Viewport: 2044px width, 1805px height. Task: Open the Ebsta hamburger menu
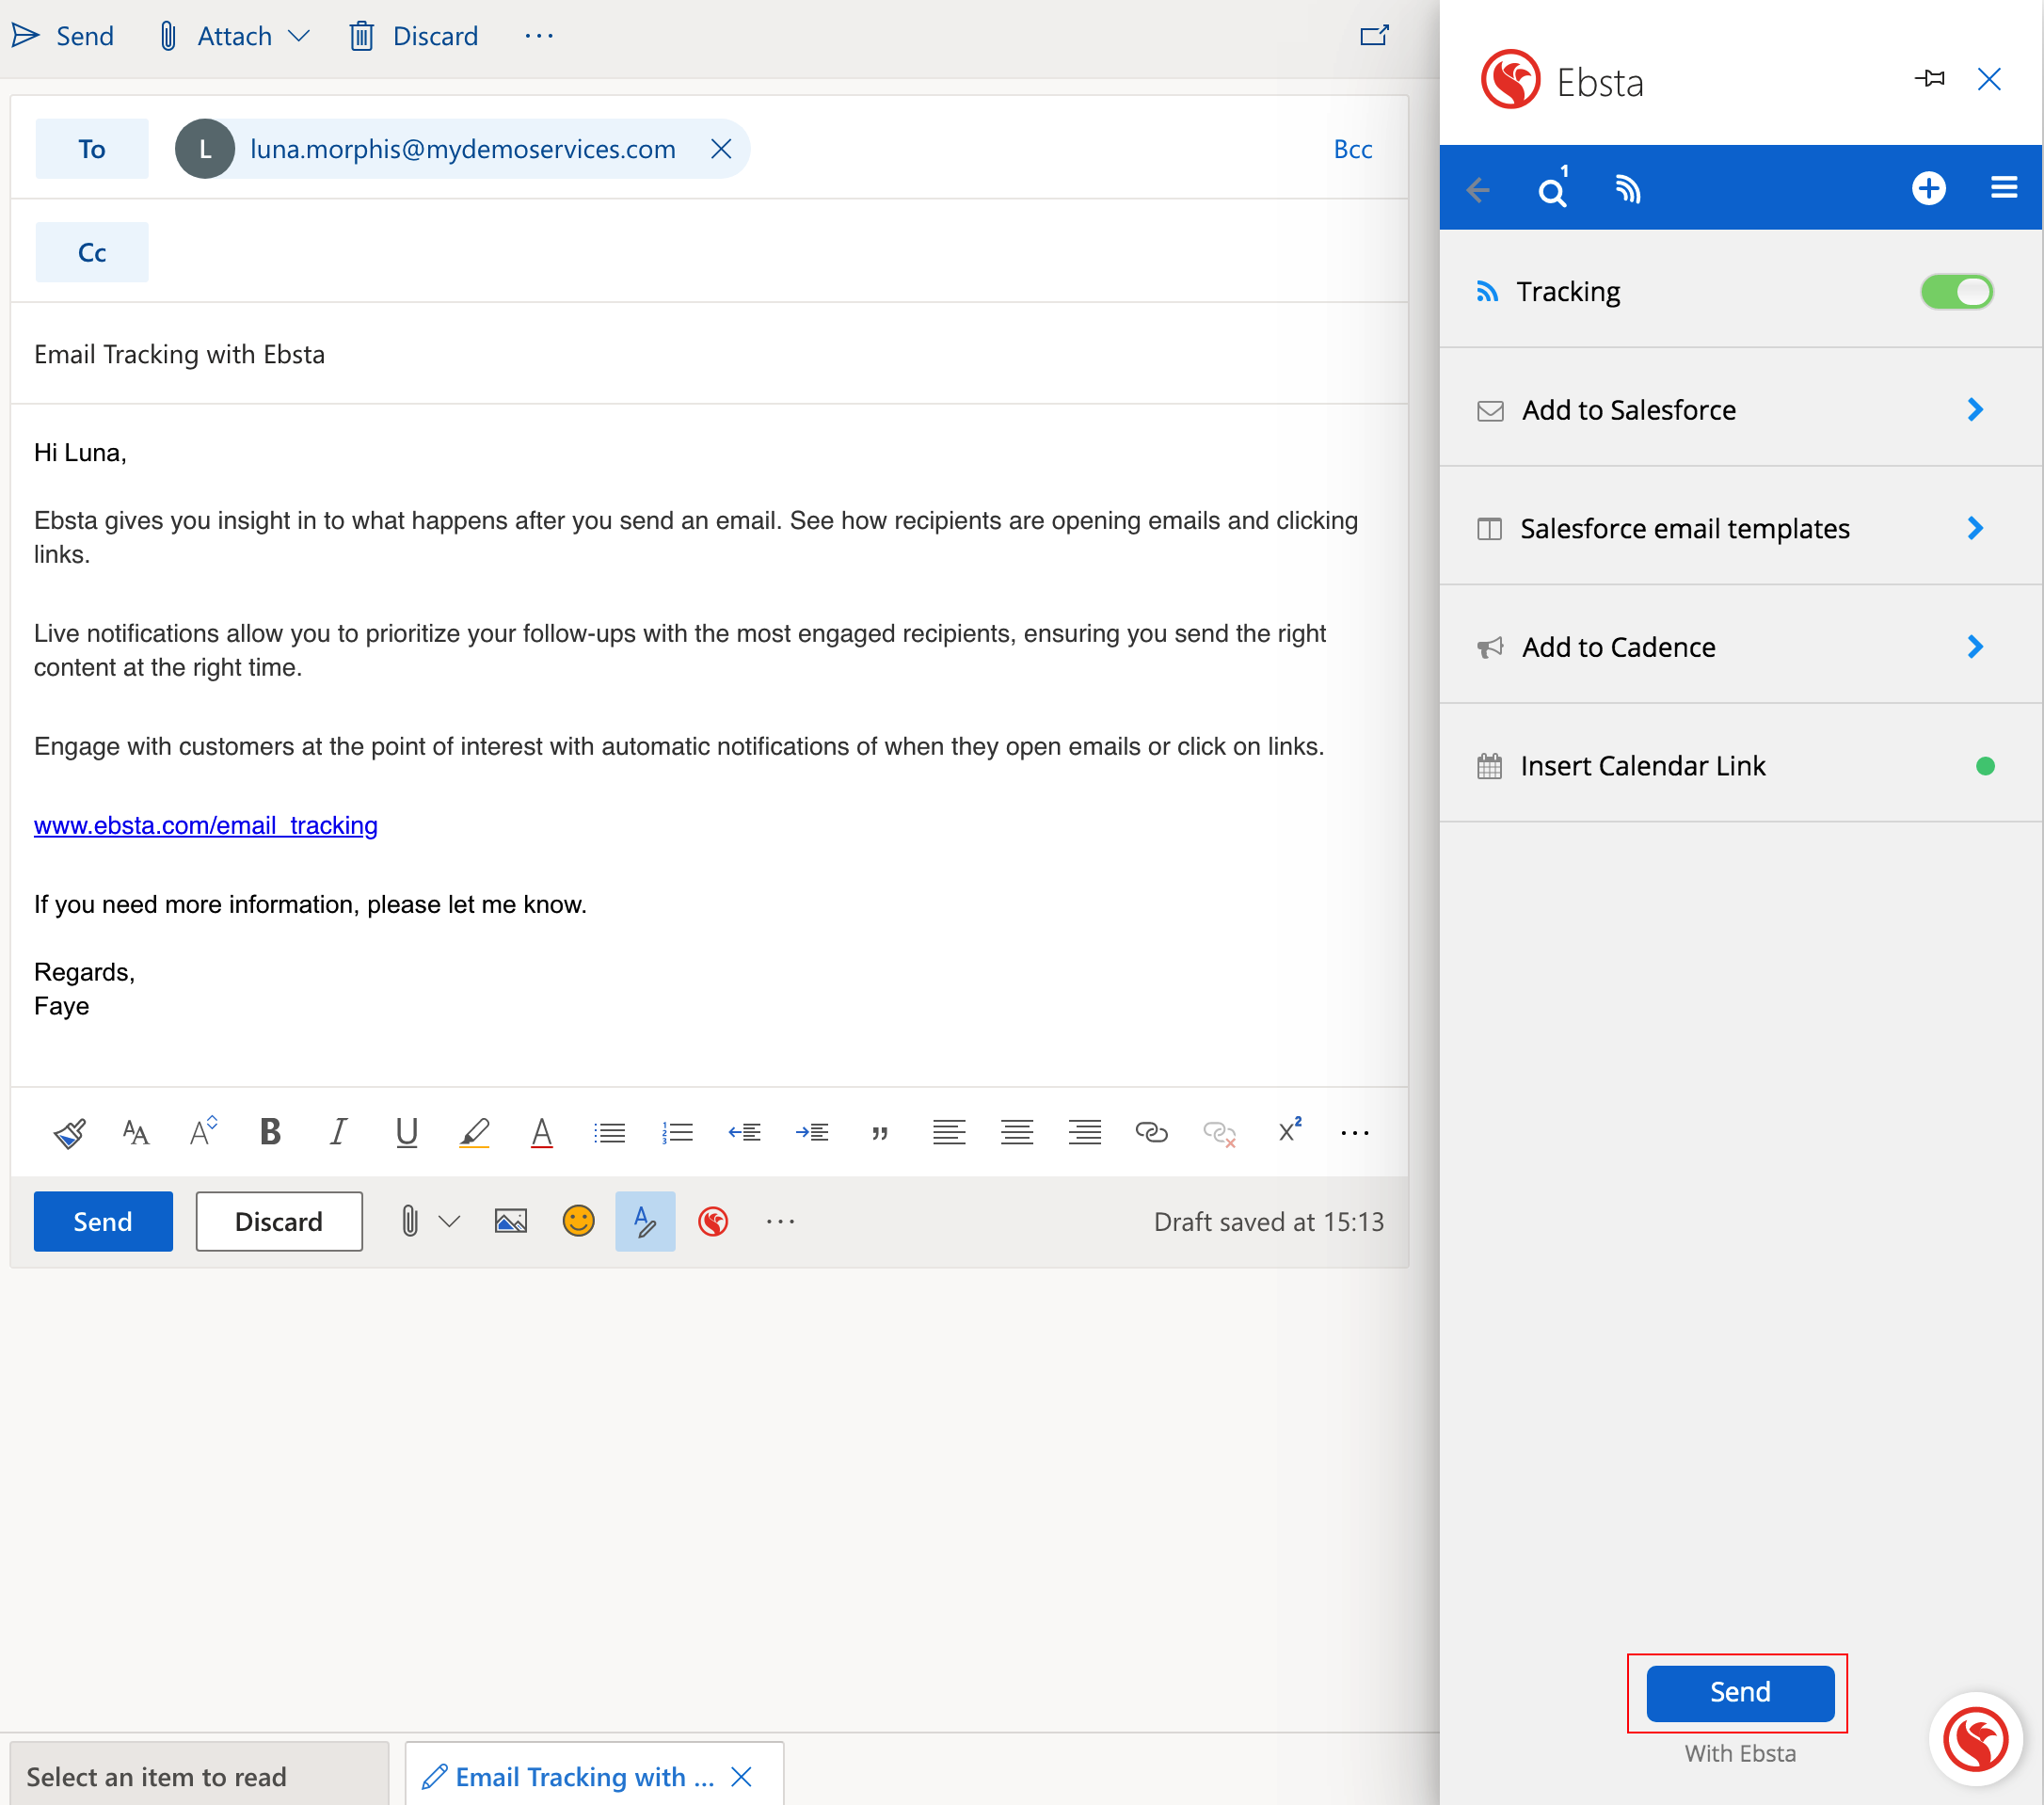click(2003, 188)
